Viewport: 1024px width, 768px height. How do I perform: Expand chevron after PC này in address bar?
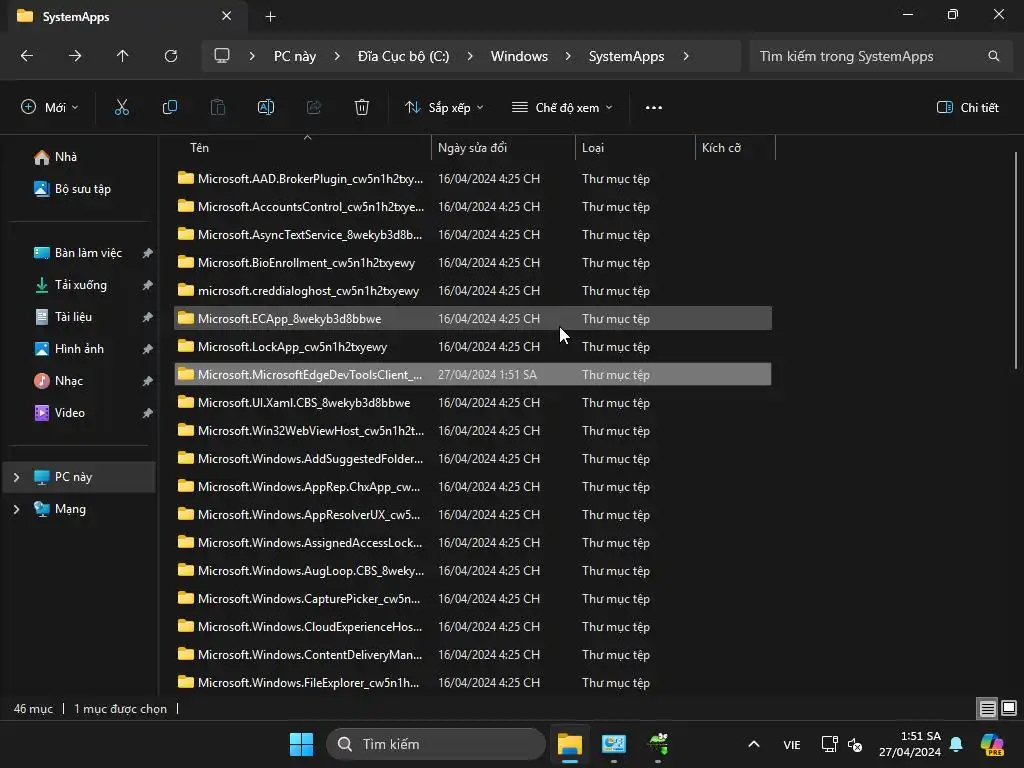(x=337, y=56)
